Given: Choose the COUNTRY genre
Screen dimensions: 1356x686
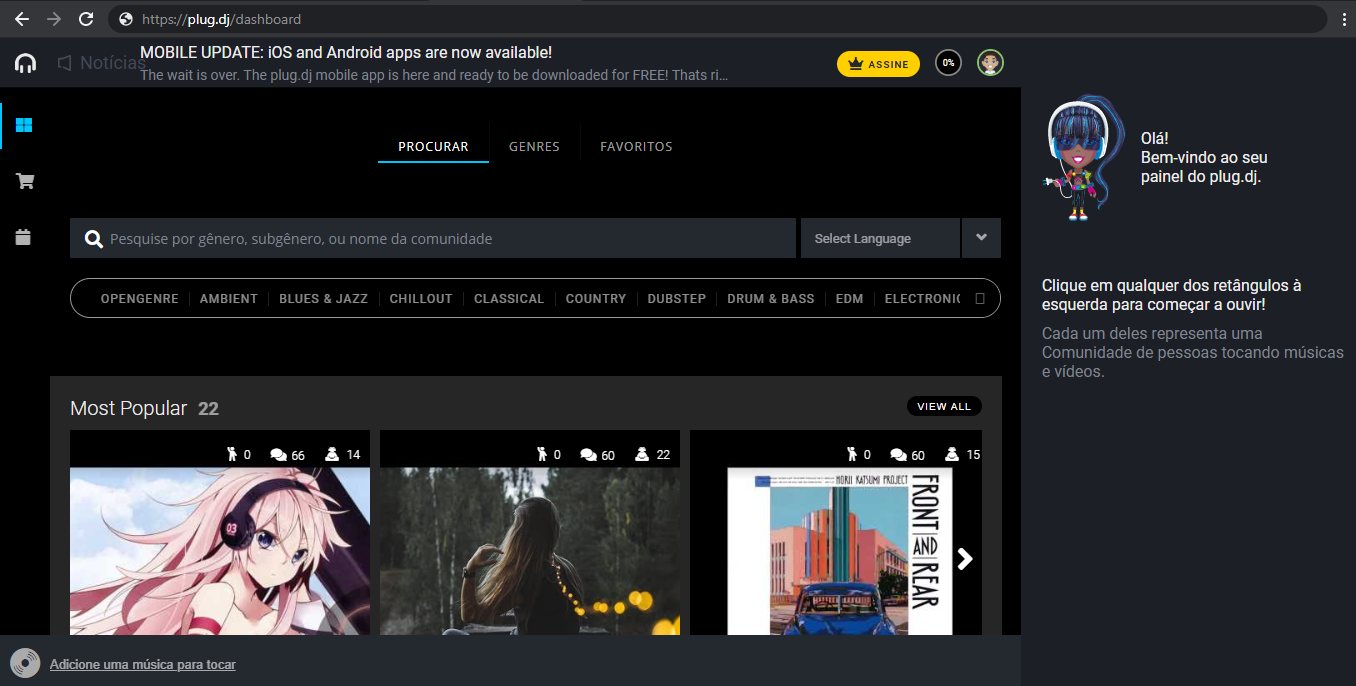Looking at the screenshot, I should click(596, 299).
